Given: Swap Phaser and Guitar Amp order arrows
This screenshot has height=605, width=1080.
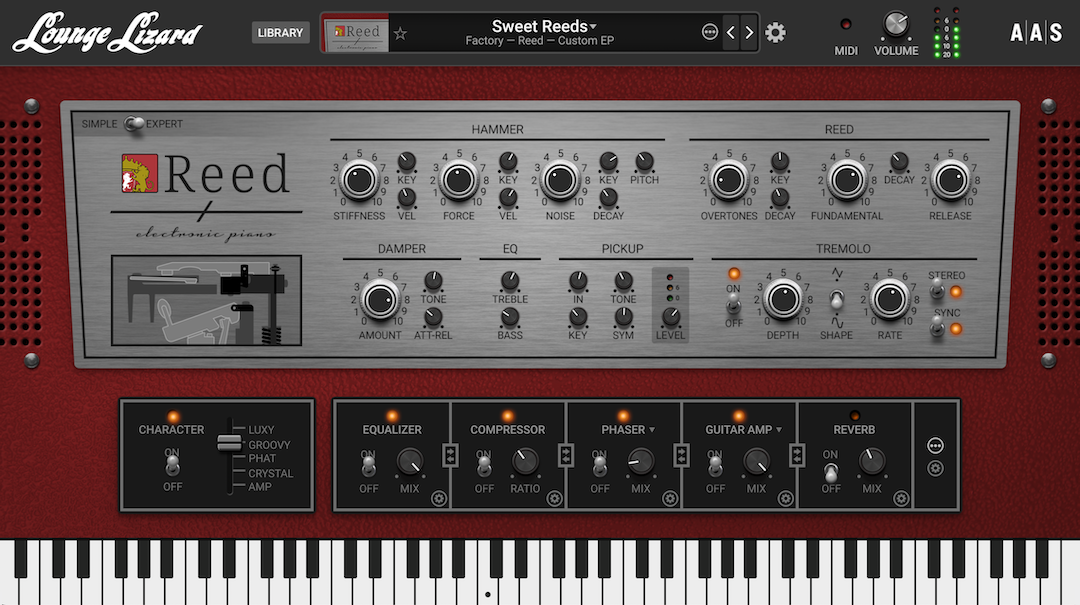Looking at the screenshot, I should click(682, 455).
